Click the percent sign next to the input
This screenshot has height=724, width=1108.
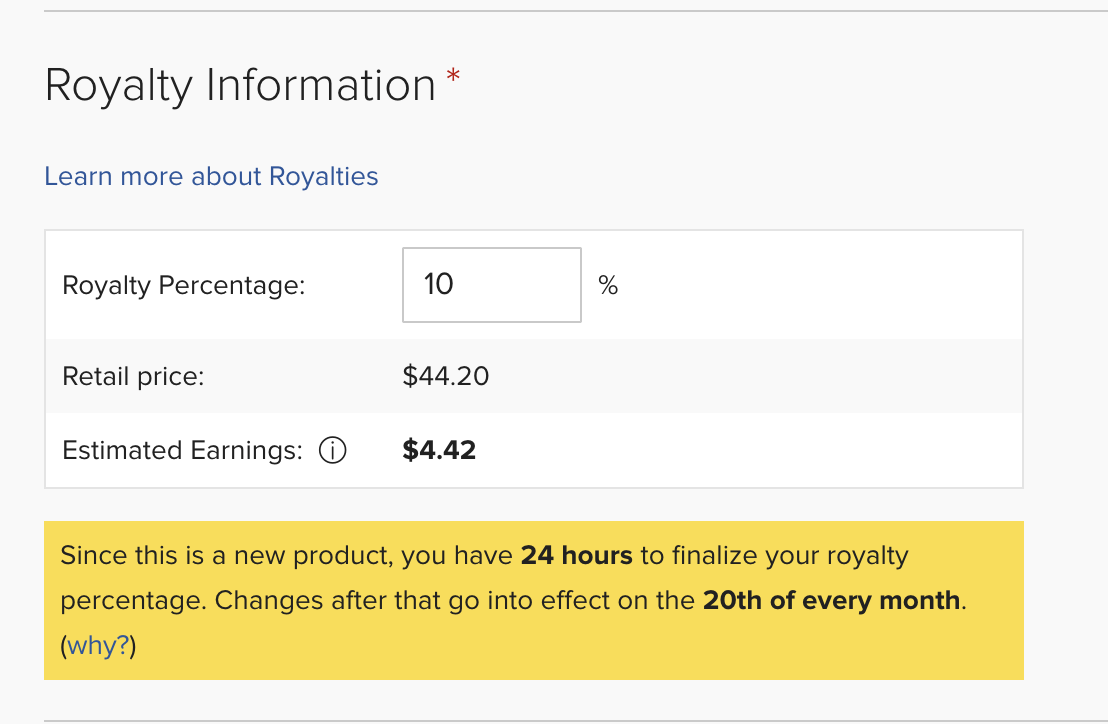coord(608,286)
